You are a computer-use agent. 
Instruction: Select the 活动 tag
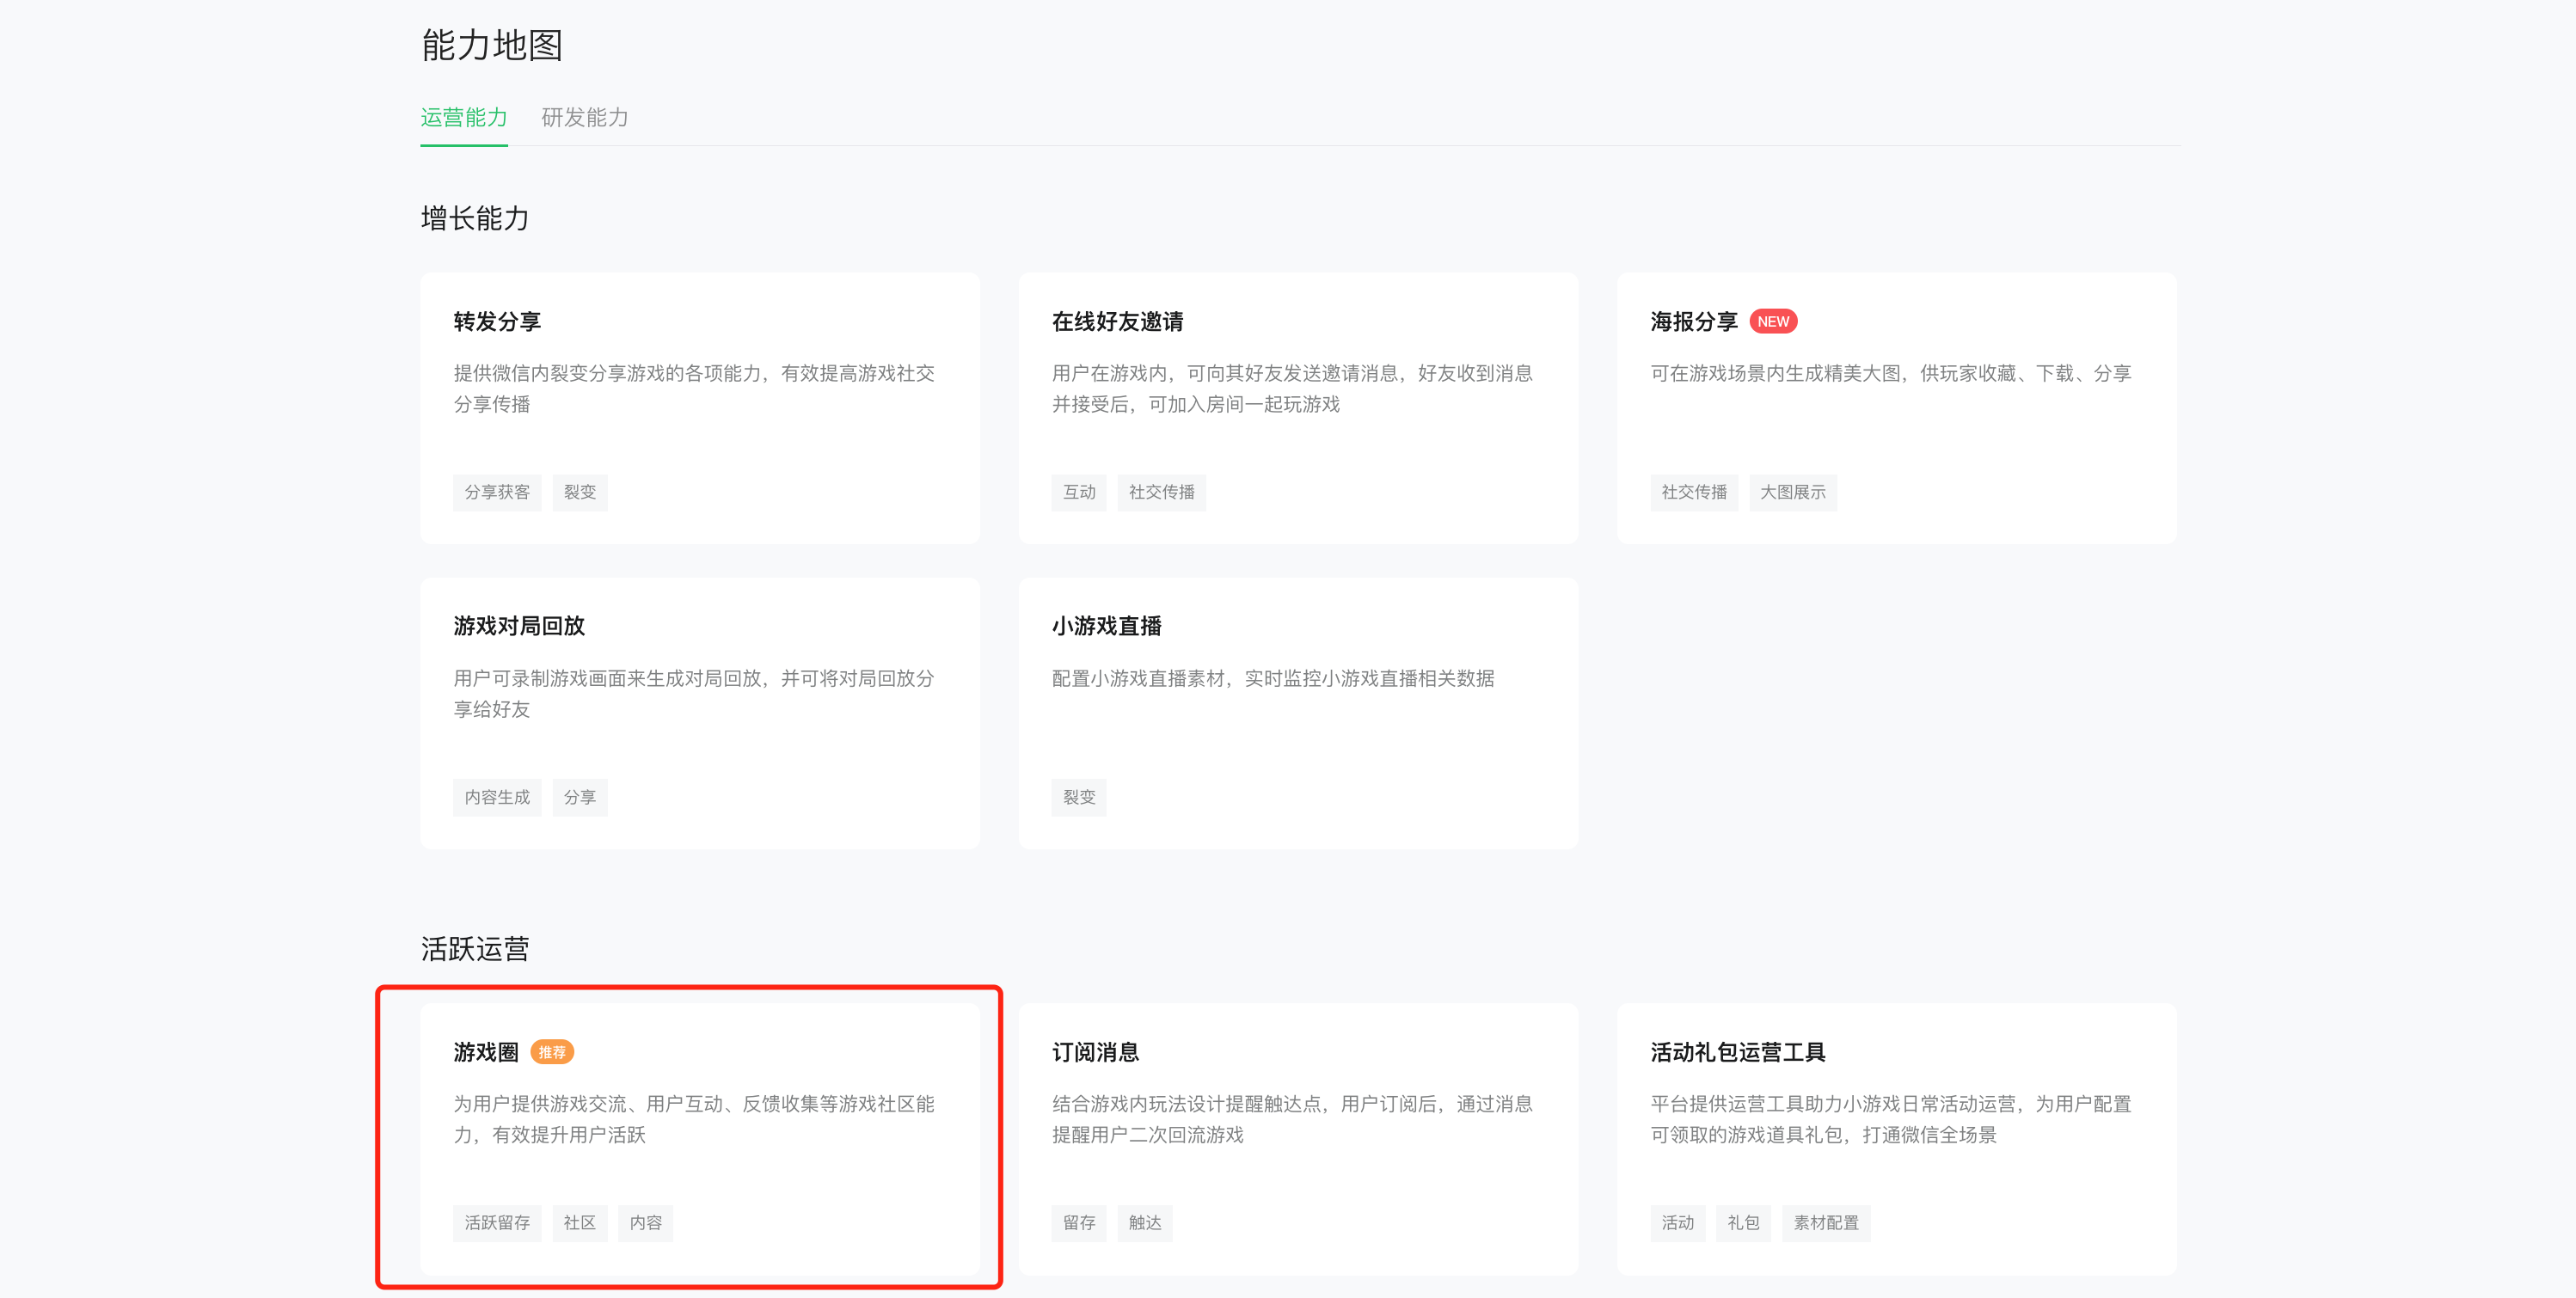point(1678,1223)
